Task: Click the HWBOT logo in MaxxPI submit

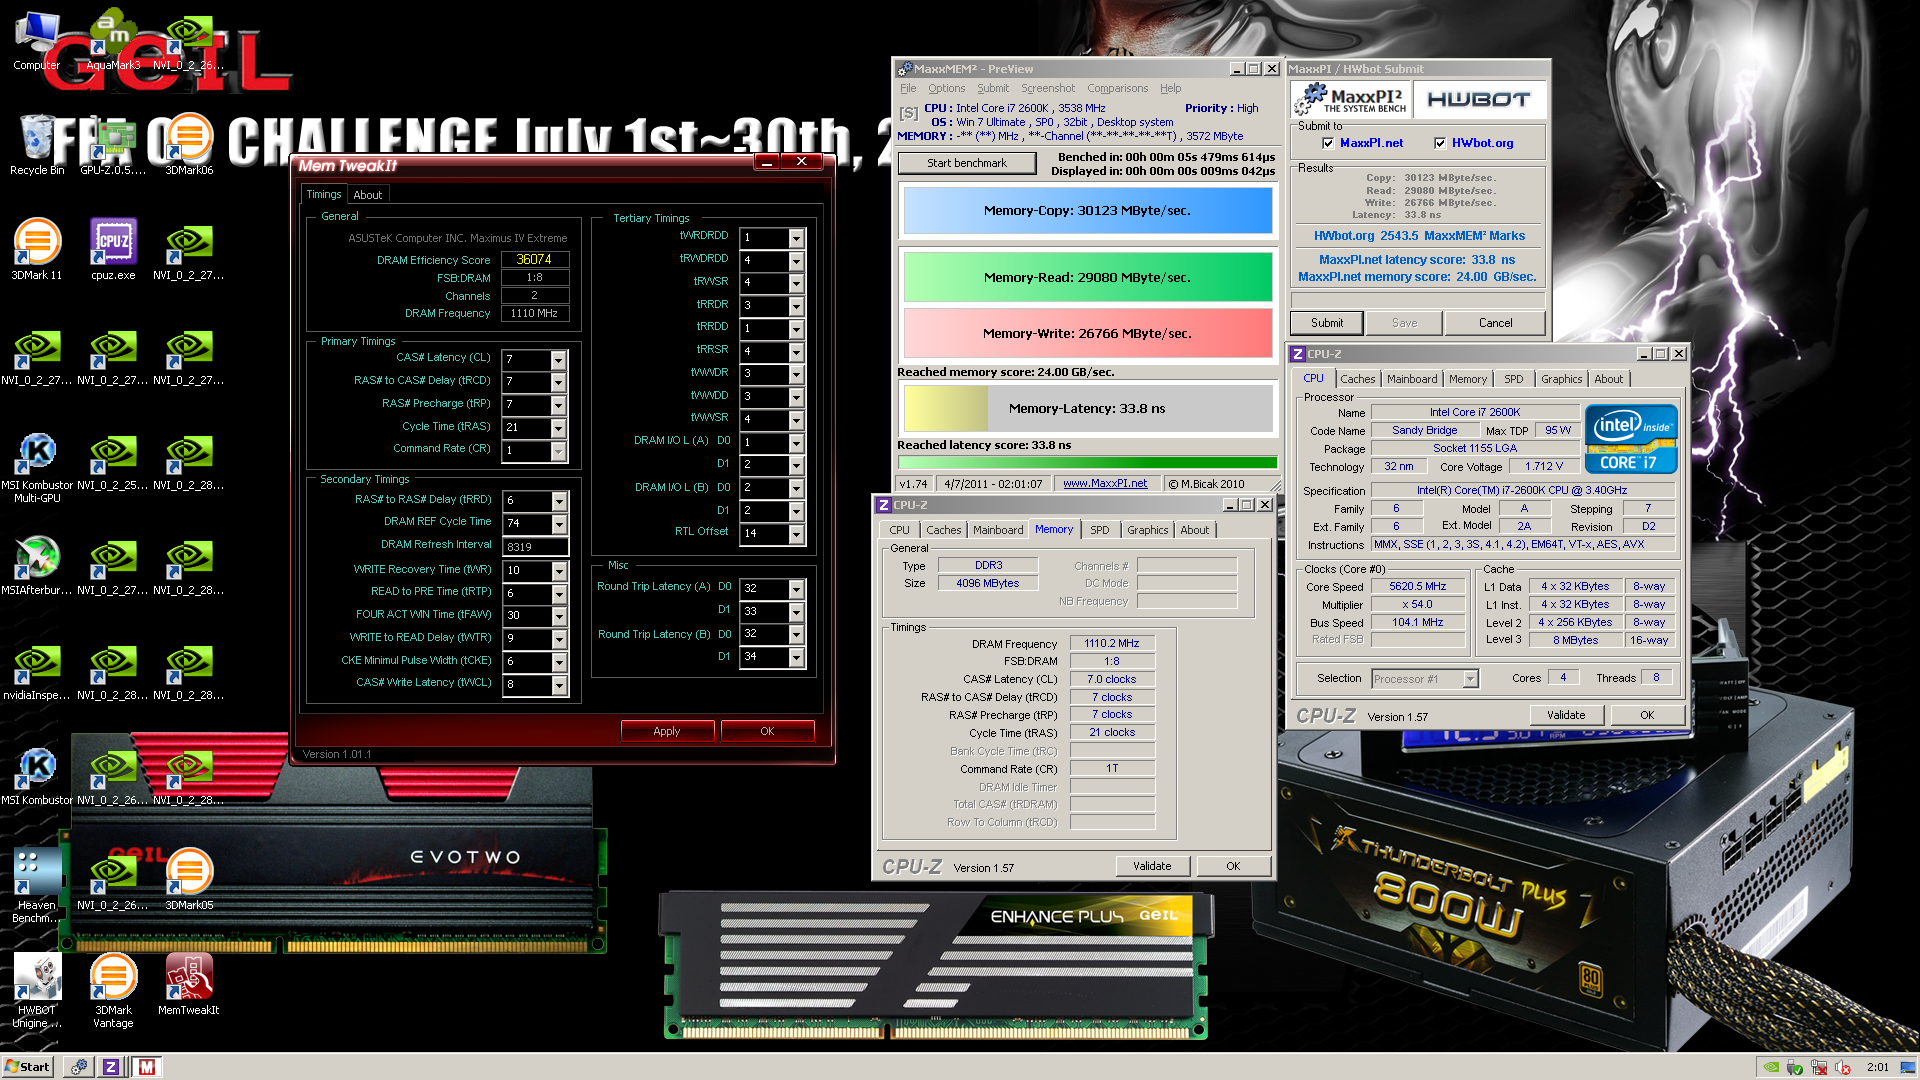Action: (1478, 99)
